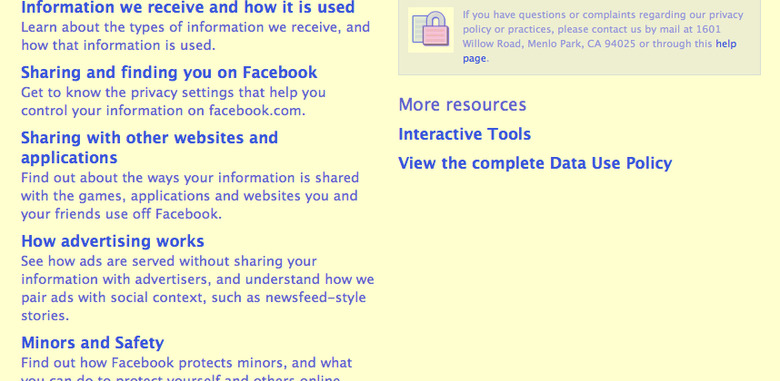The width and height of the screenshot is (780, 381).
Task: Click the "Find out how Facebook protects minors" text
Action: click(x=187, y=371)
